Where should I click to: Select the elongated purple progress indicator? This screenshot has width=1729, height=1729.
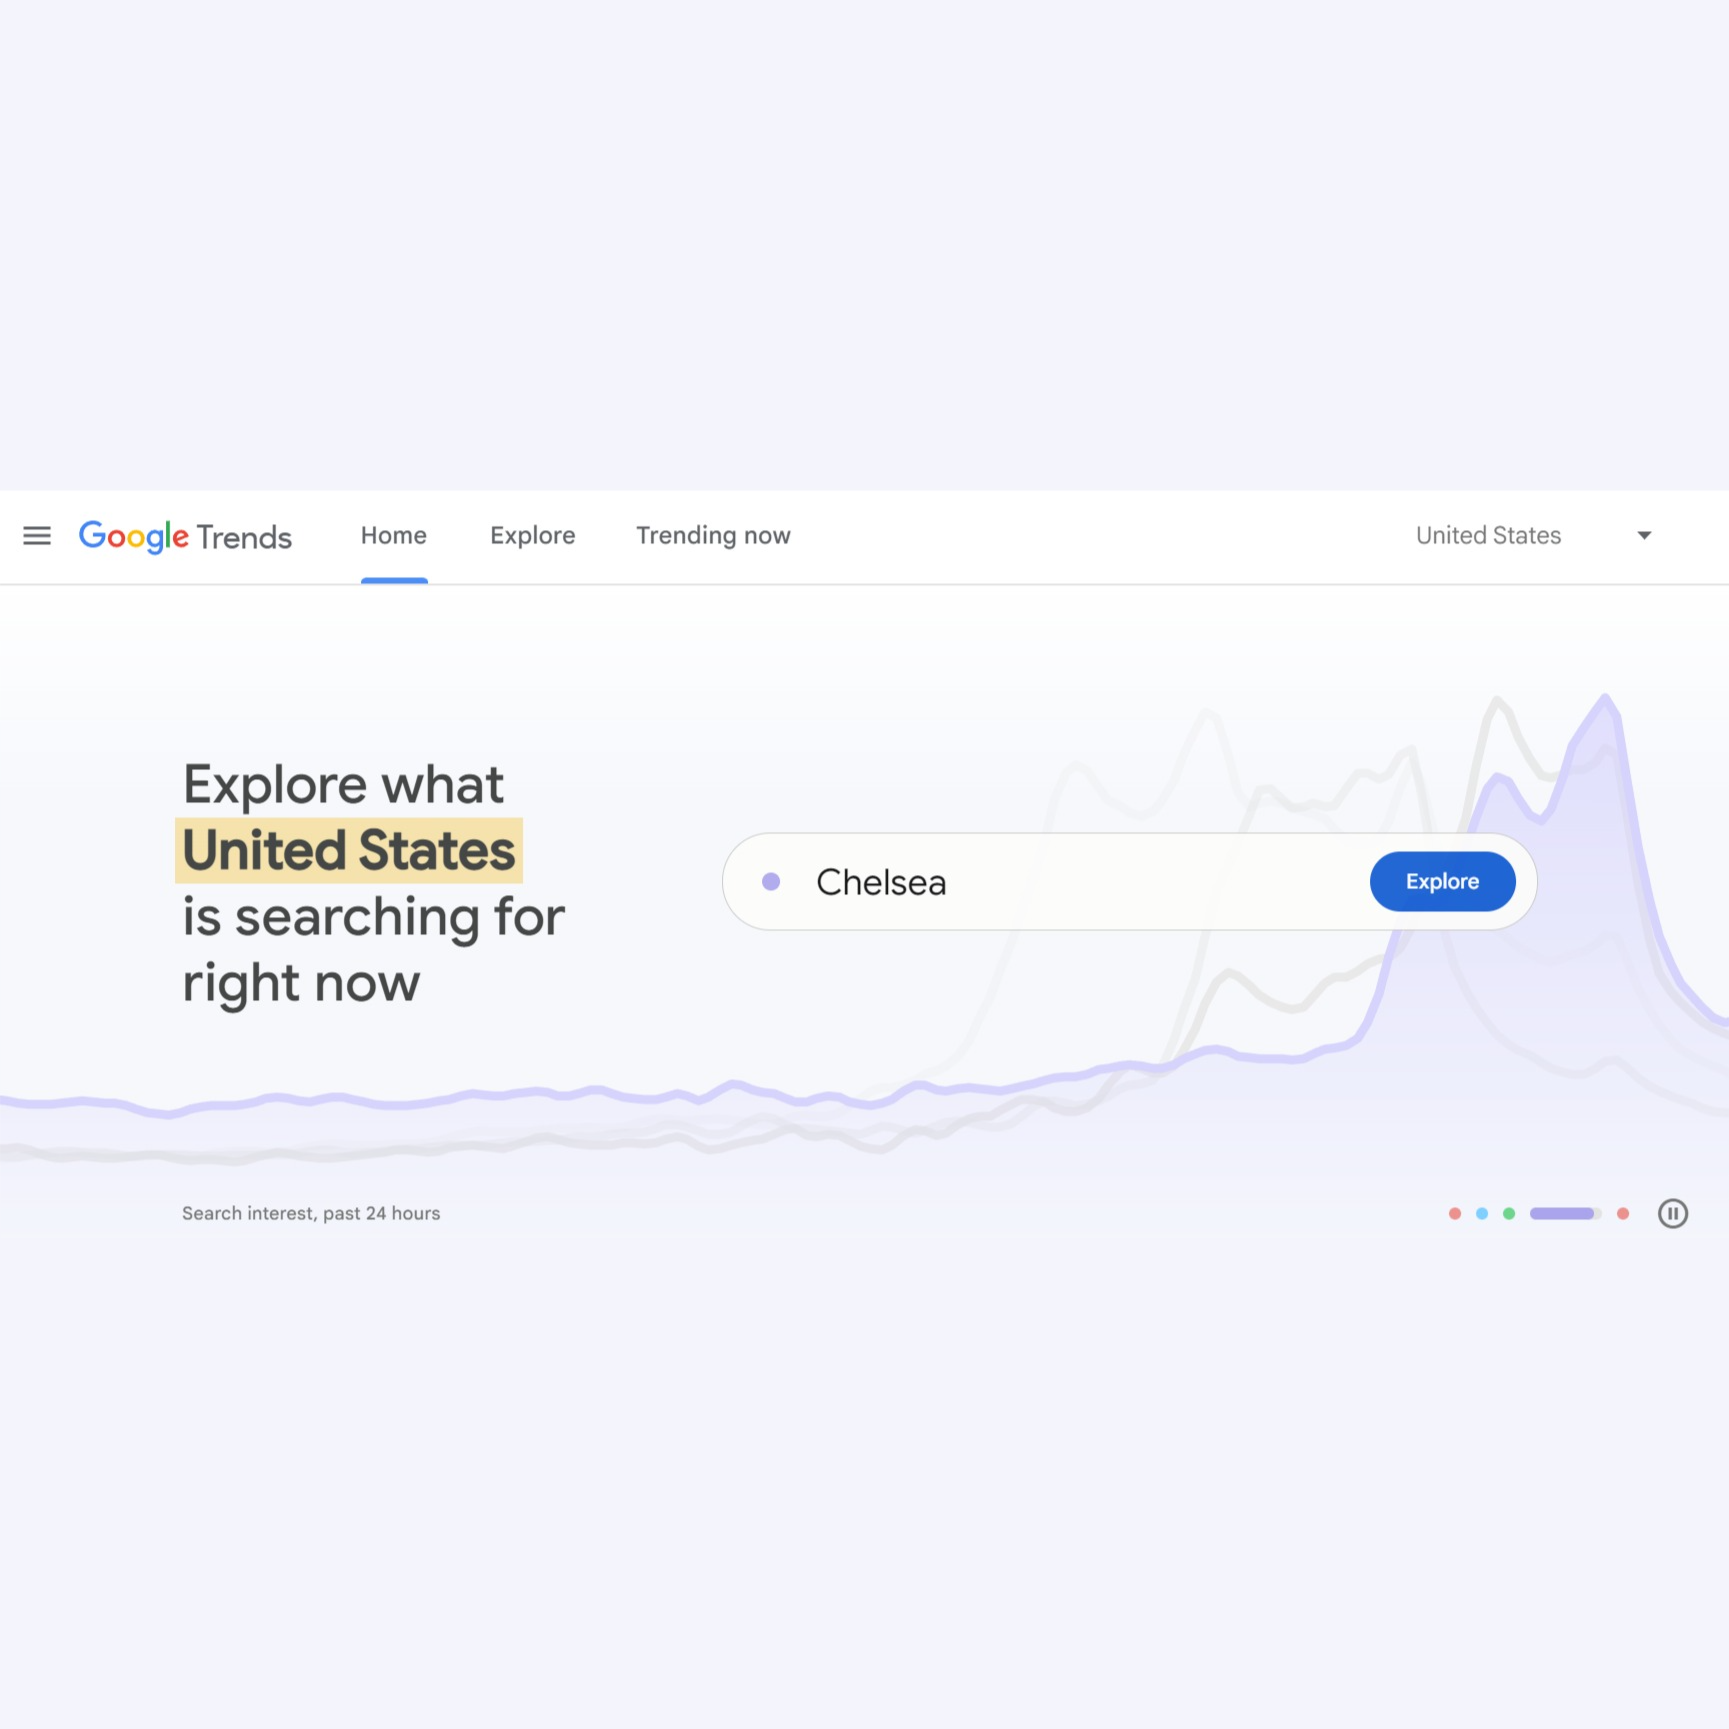[1564, 1213]
